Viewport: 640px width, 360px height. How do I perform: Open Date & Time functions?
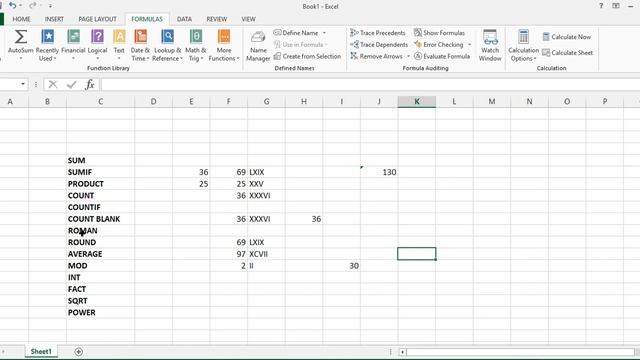[140, 45]
